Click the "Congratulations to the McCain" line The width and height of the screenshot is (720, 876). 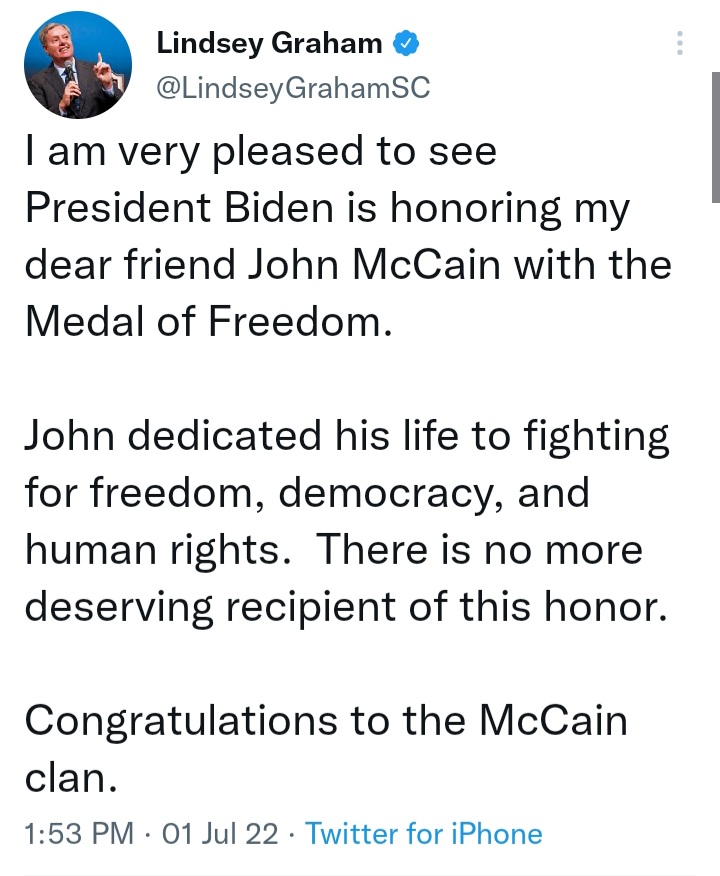point(325,720)
